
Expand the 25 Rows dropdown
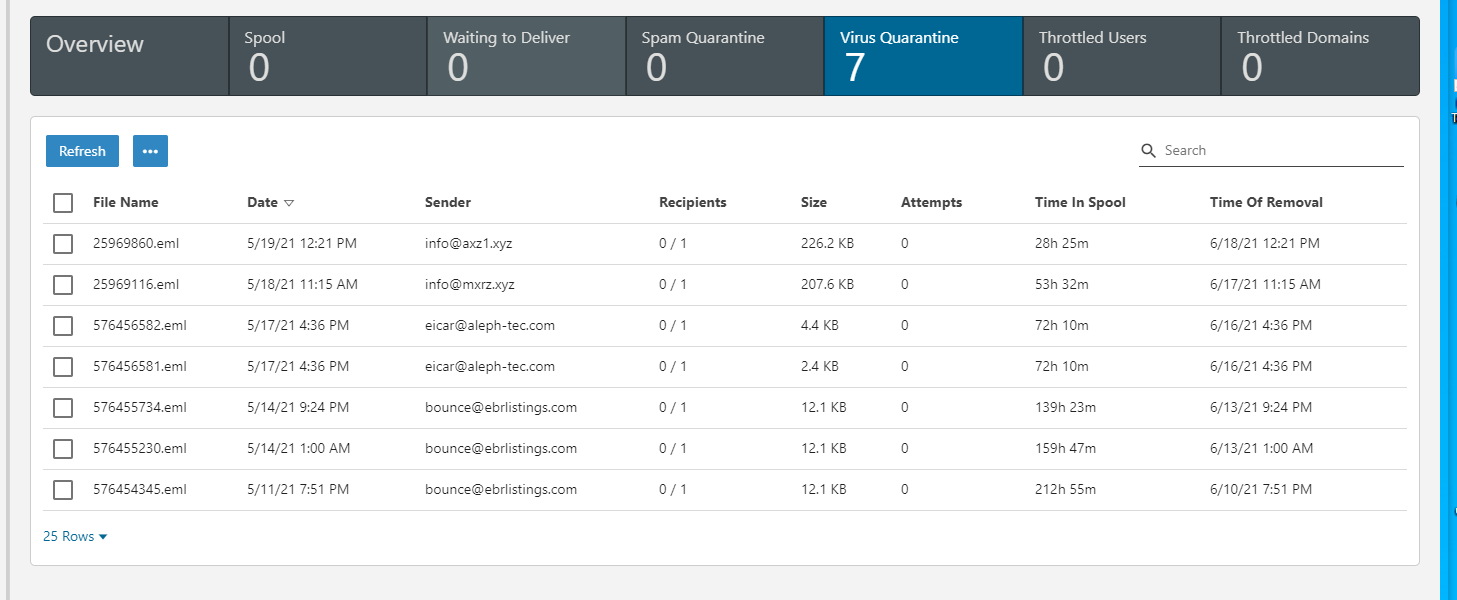click(75, 537)
